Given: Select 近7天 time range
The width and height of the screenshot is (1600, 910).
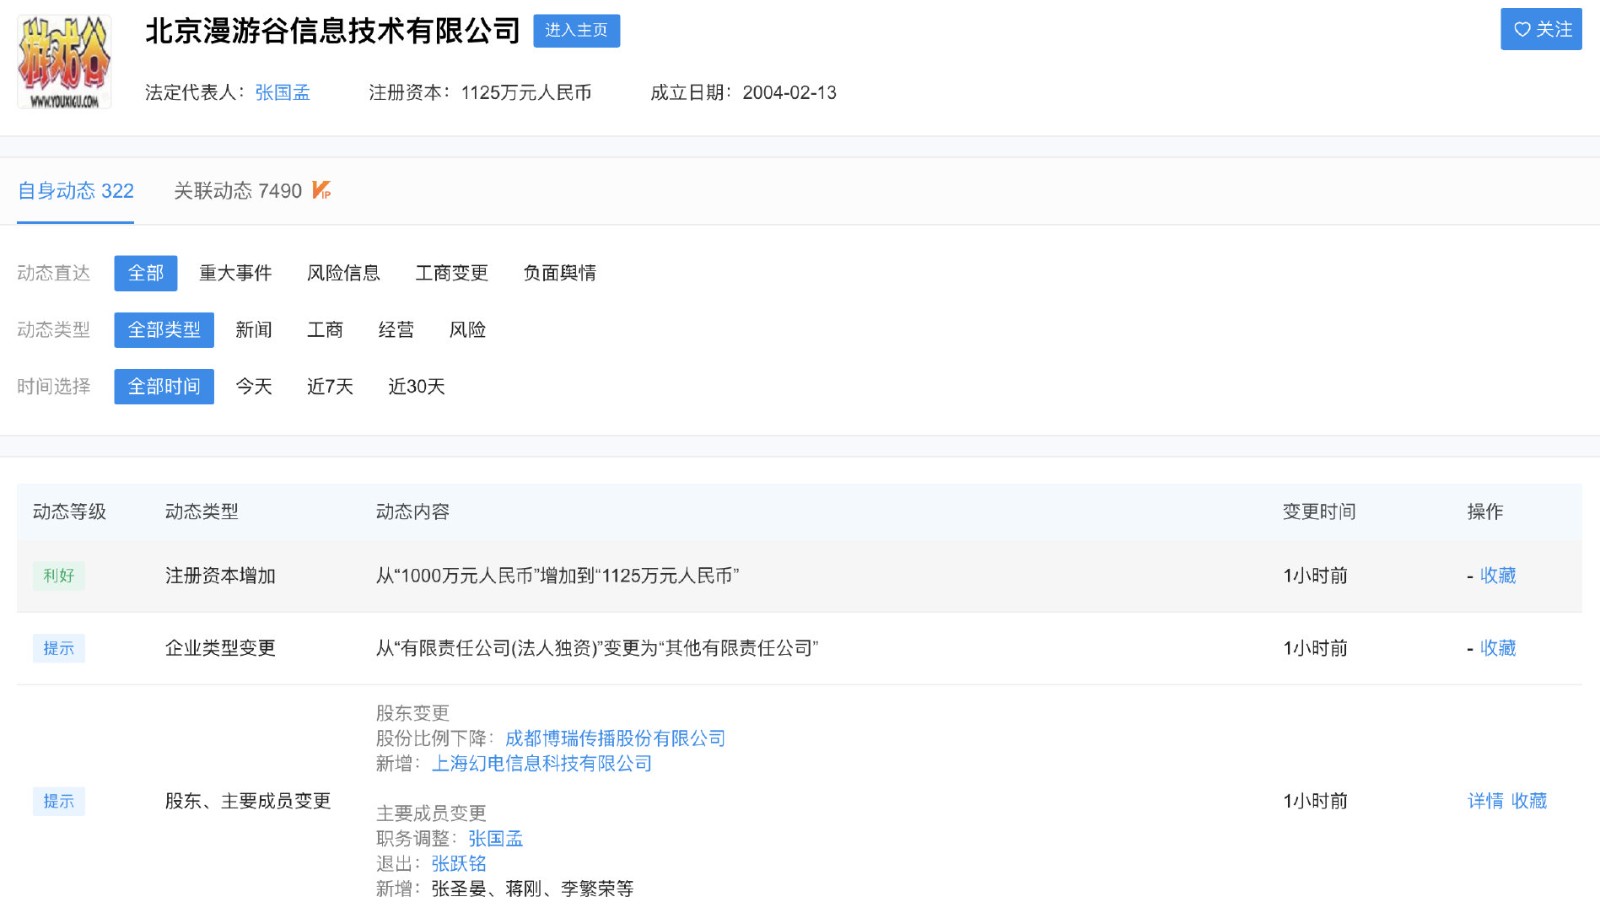Looking at the screenshot, I should pos(329,387).
